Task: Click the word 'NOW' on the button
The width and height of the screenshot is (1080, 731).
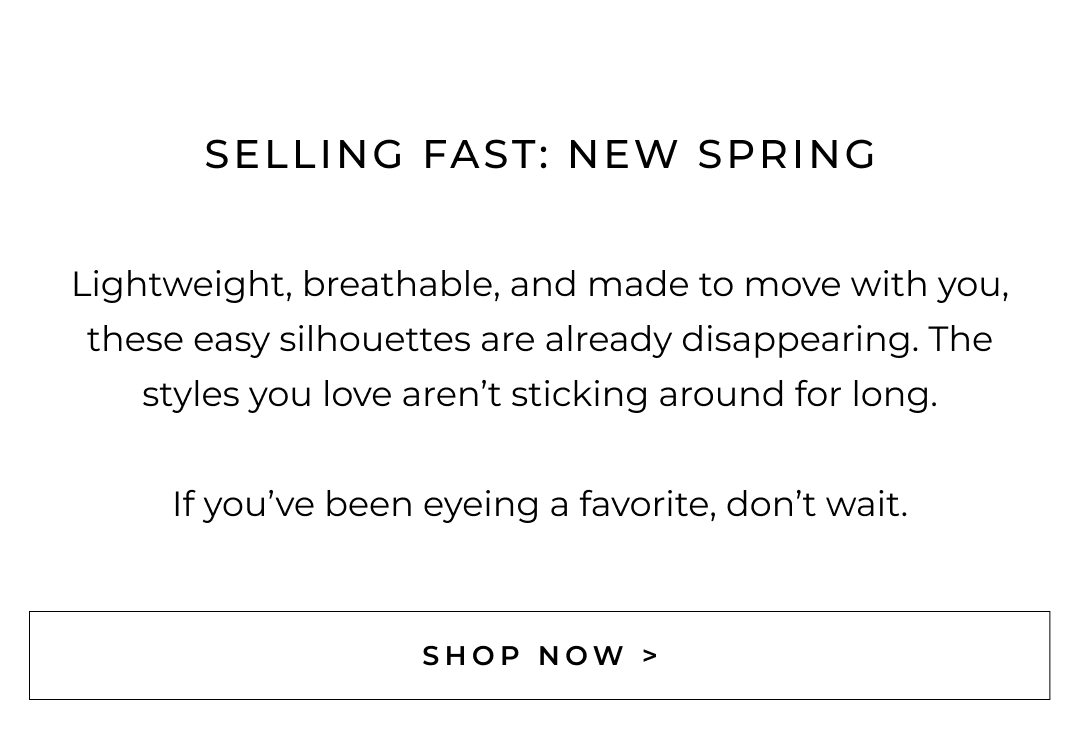Action: pos(582,656)
